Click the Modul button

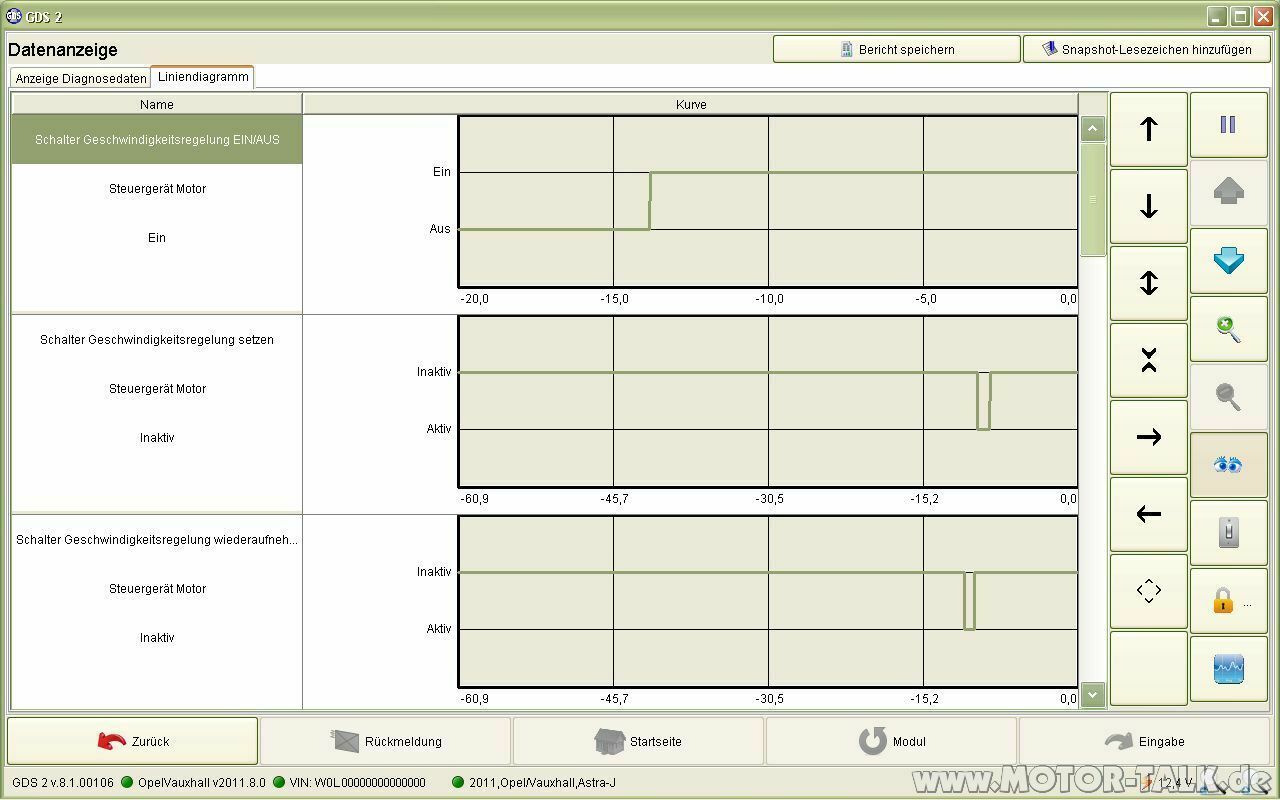[x=892, y=741]
